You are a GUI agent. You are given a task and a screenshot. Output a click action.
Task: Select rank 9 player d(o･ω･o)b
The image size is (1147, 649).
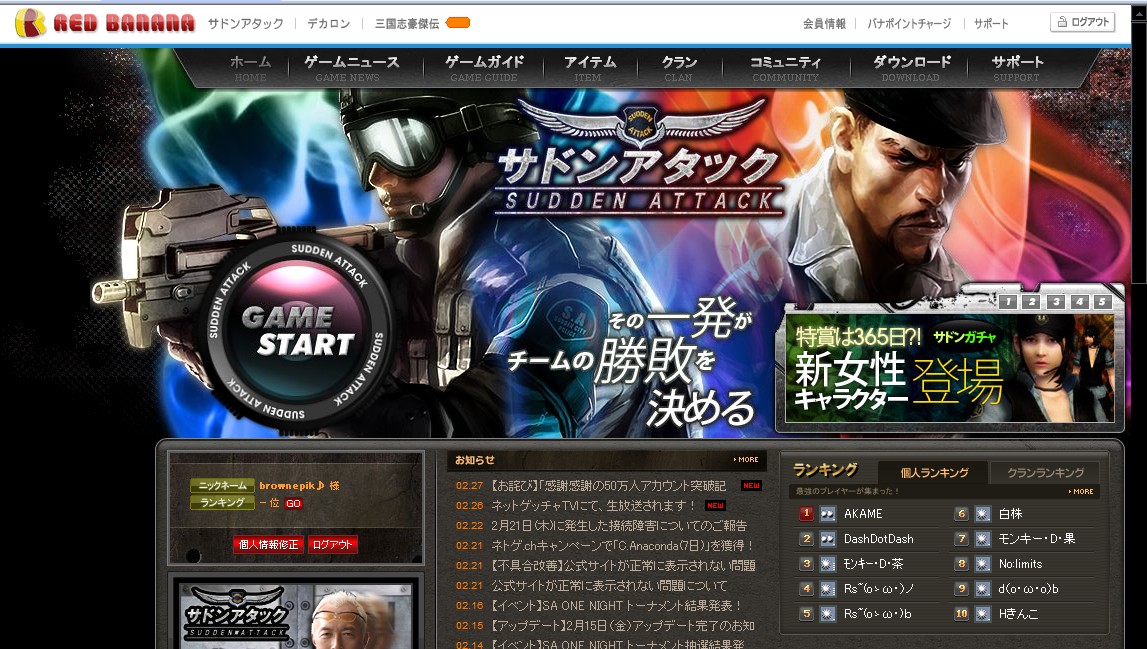(1028, 588)
